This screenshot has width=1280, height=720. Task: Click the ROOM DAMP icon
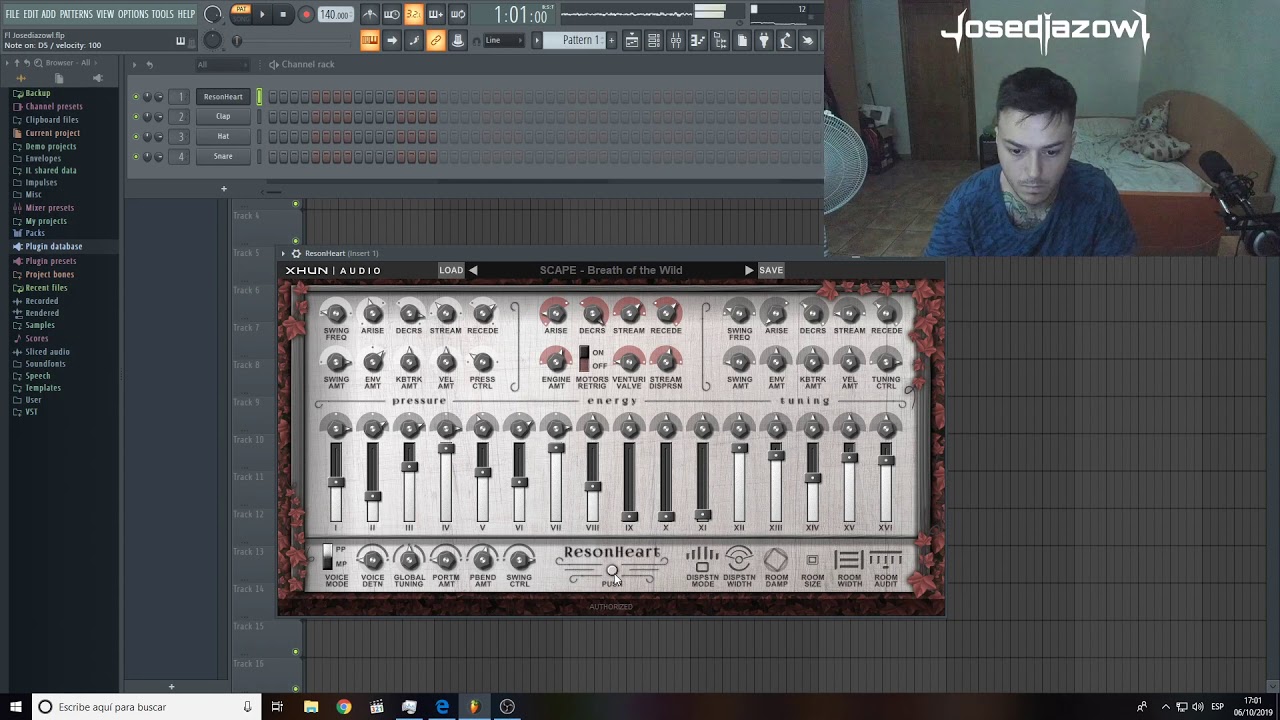pos(776,560)
